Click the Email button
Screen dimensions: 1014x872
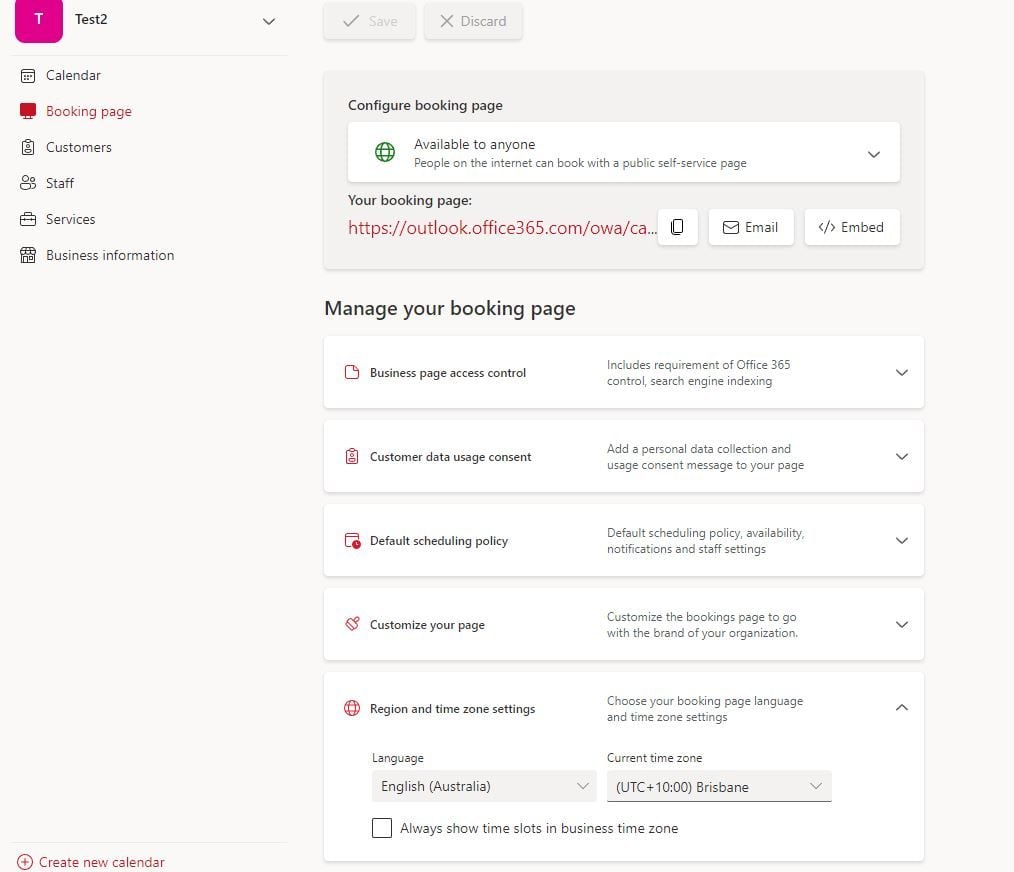pyautogui.click(x=751, y=227)
